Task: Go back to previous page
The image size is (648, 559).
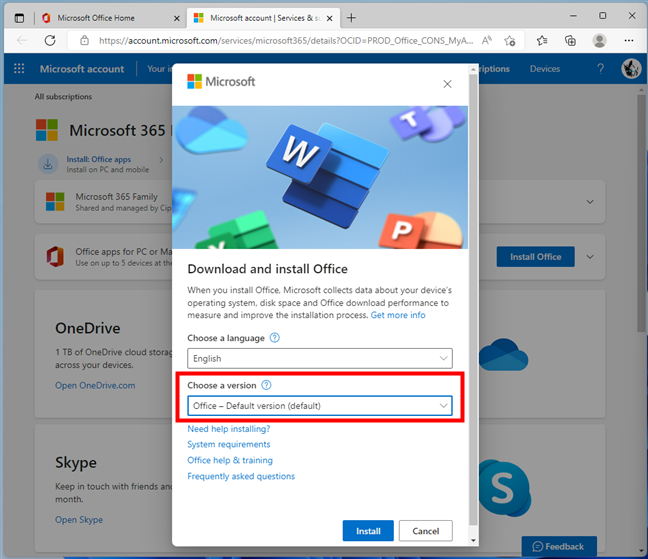Action: point(22,40)
